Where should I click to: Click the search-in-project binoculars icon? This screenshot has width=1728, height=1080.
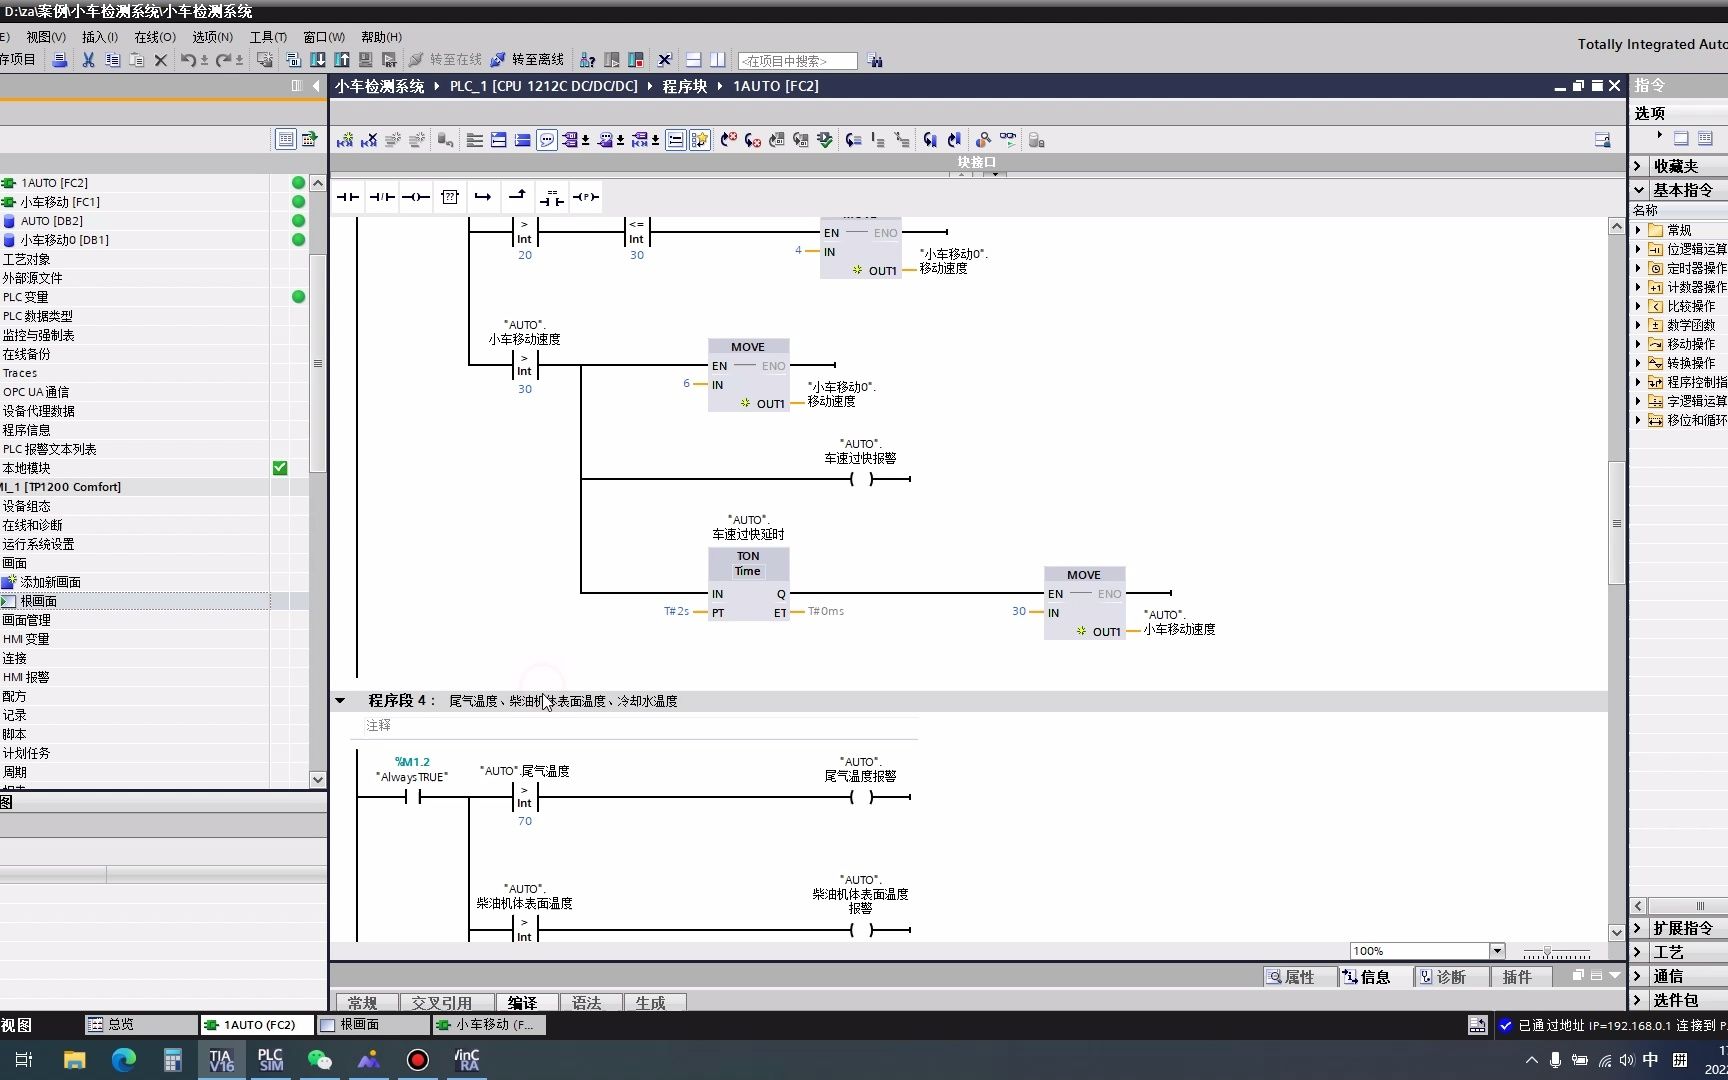[x=875, y=61]
